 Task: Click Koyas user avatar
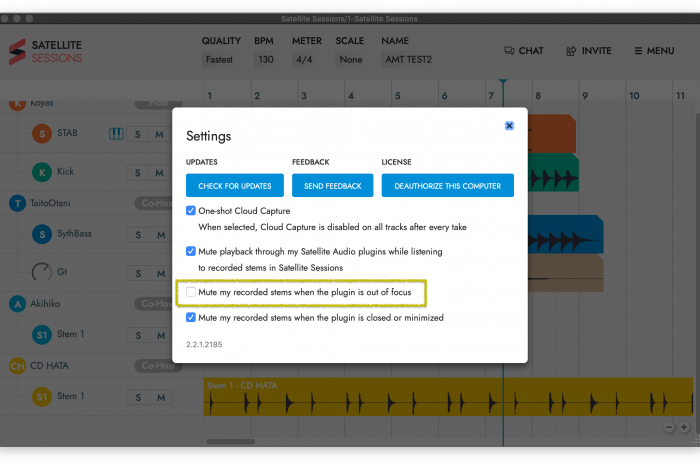pos(17,104)
